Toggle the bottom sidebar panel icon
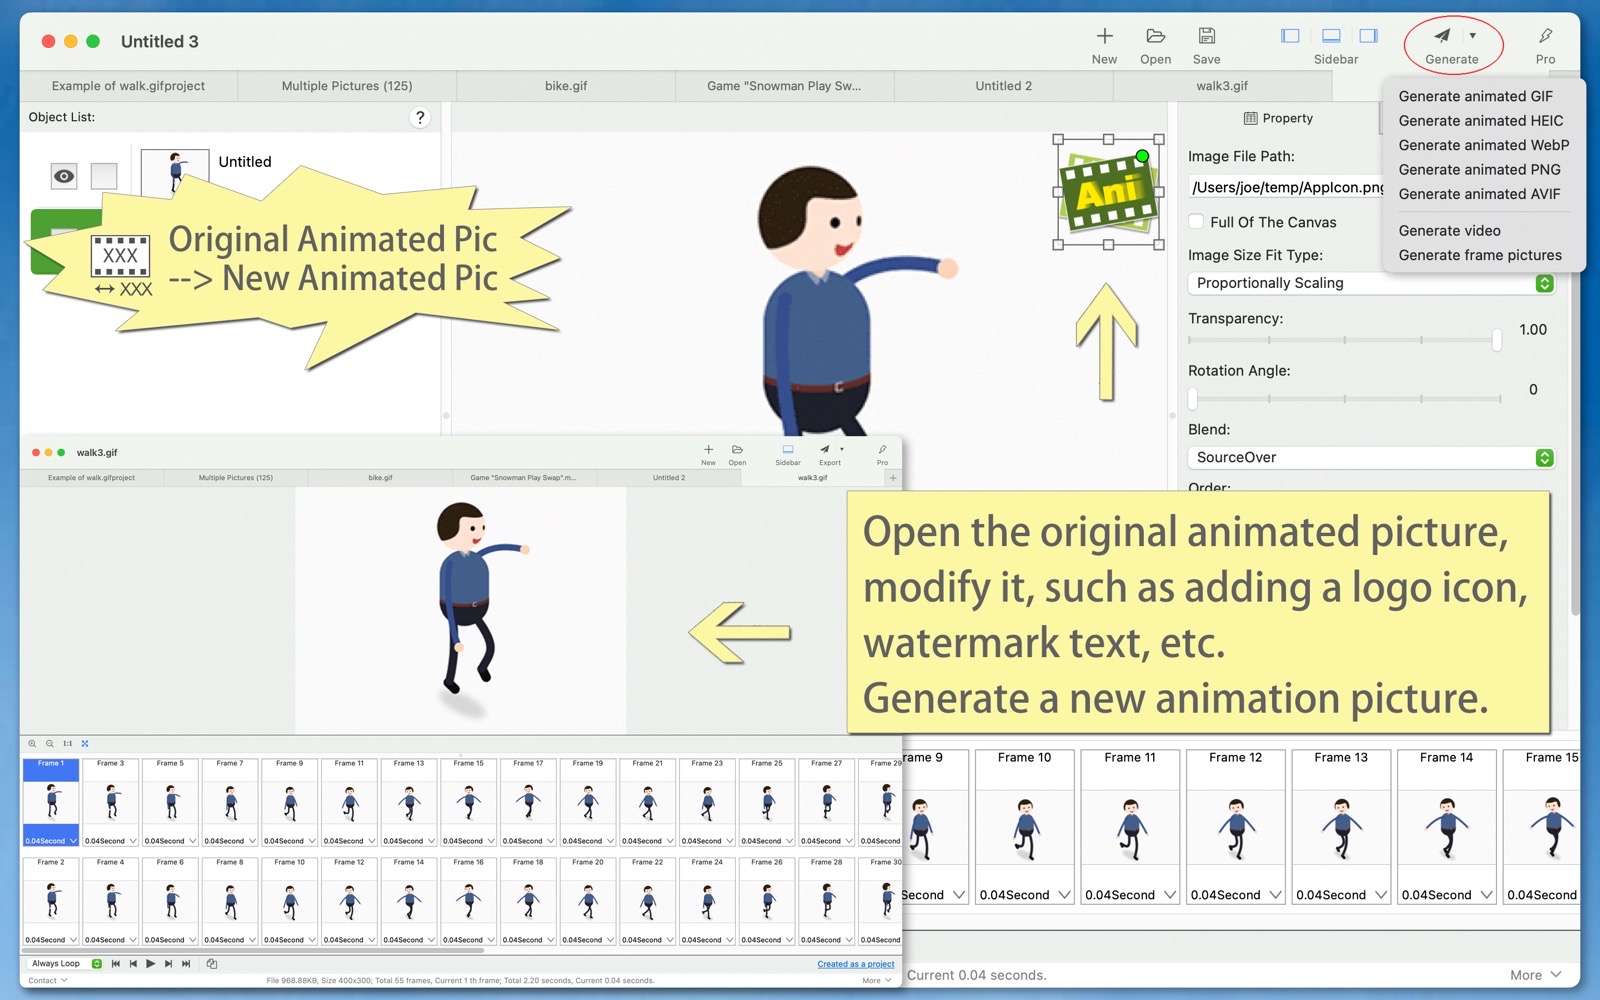The width and height of the screenshot is (1600, 1000). 1331,36
